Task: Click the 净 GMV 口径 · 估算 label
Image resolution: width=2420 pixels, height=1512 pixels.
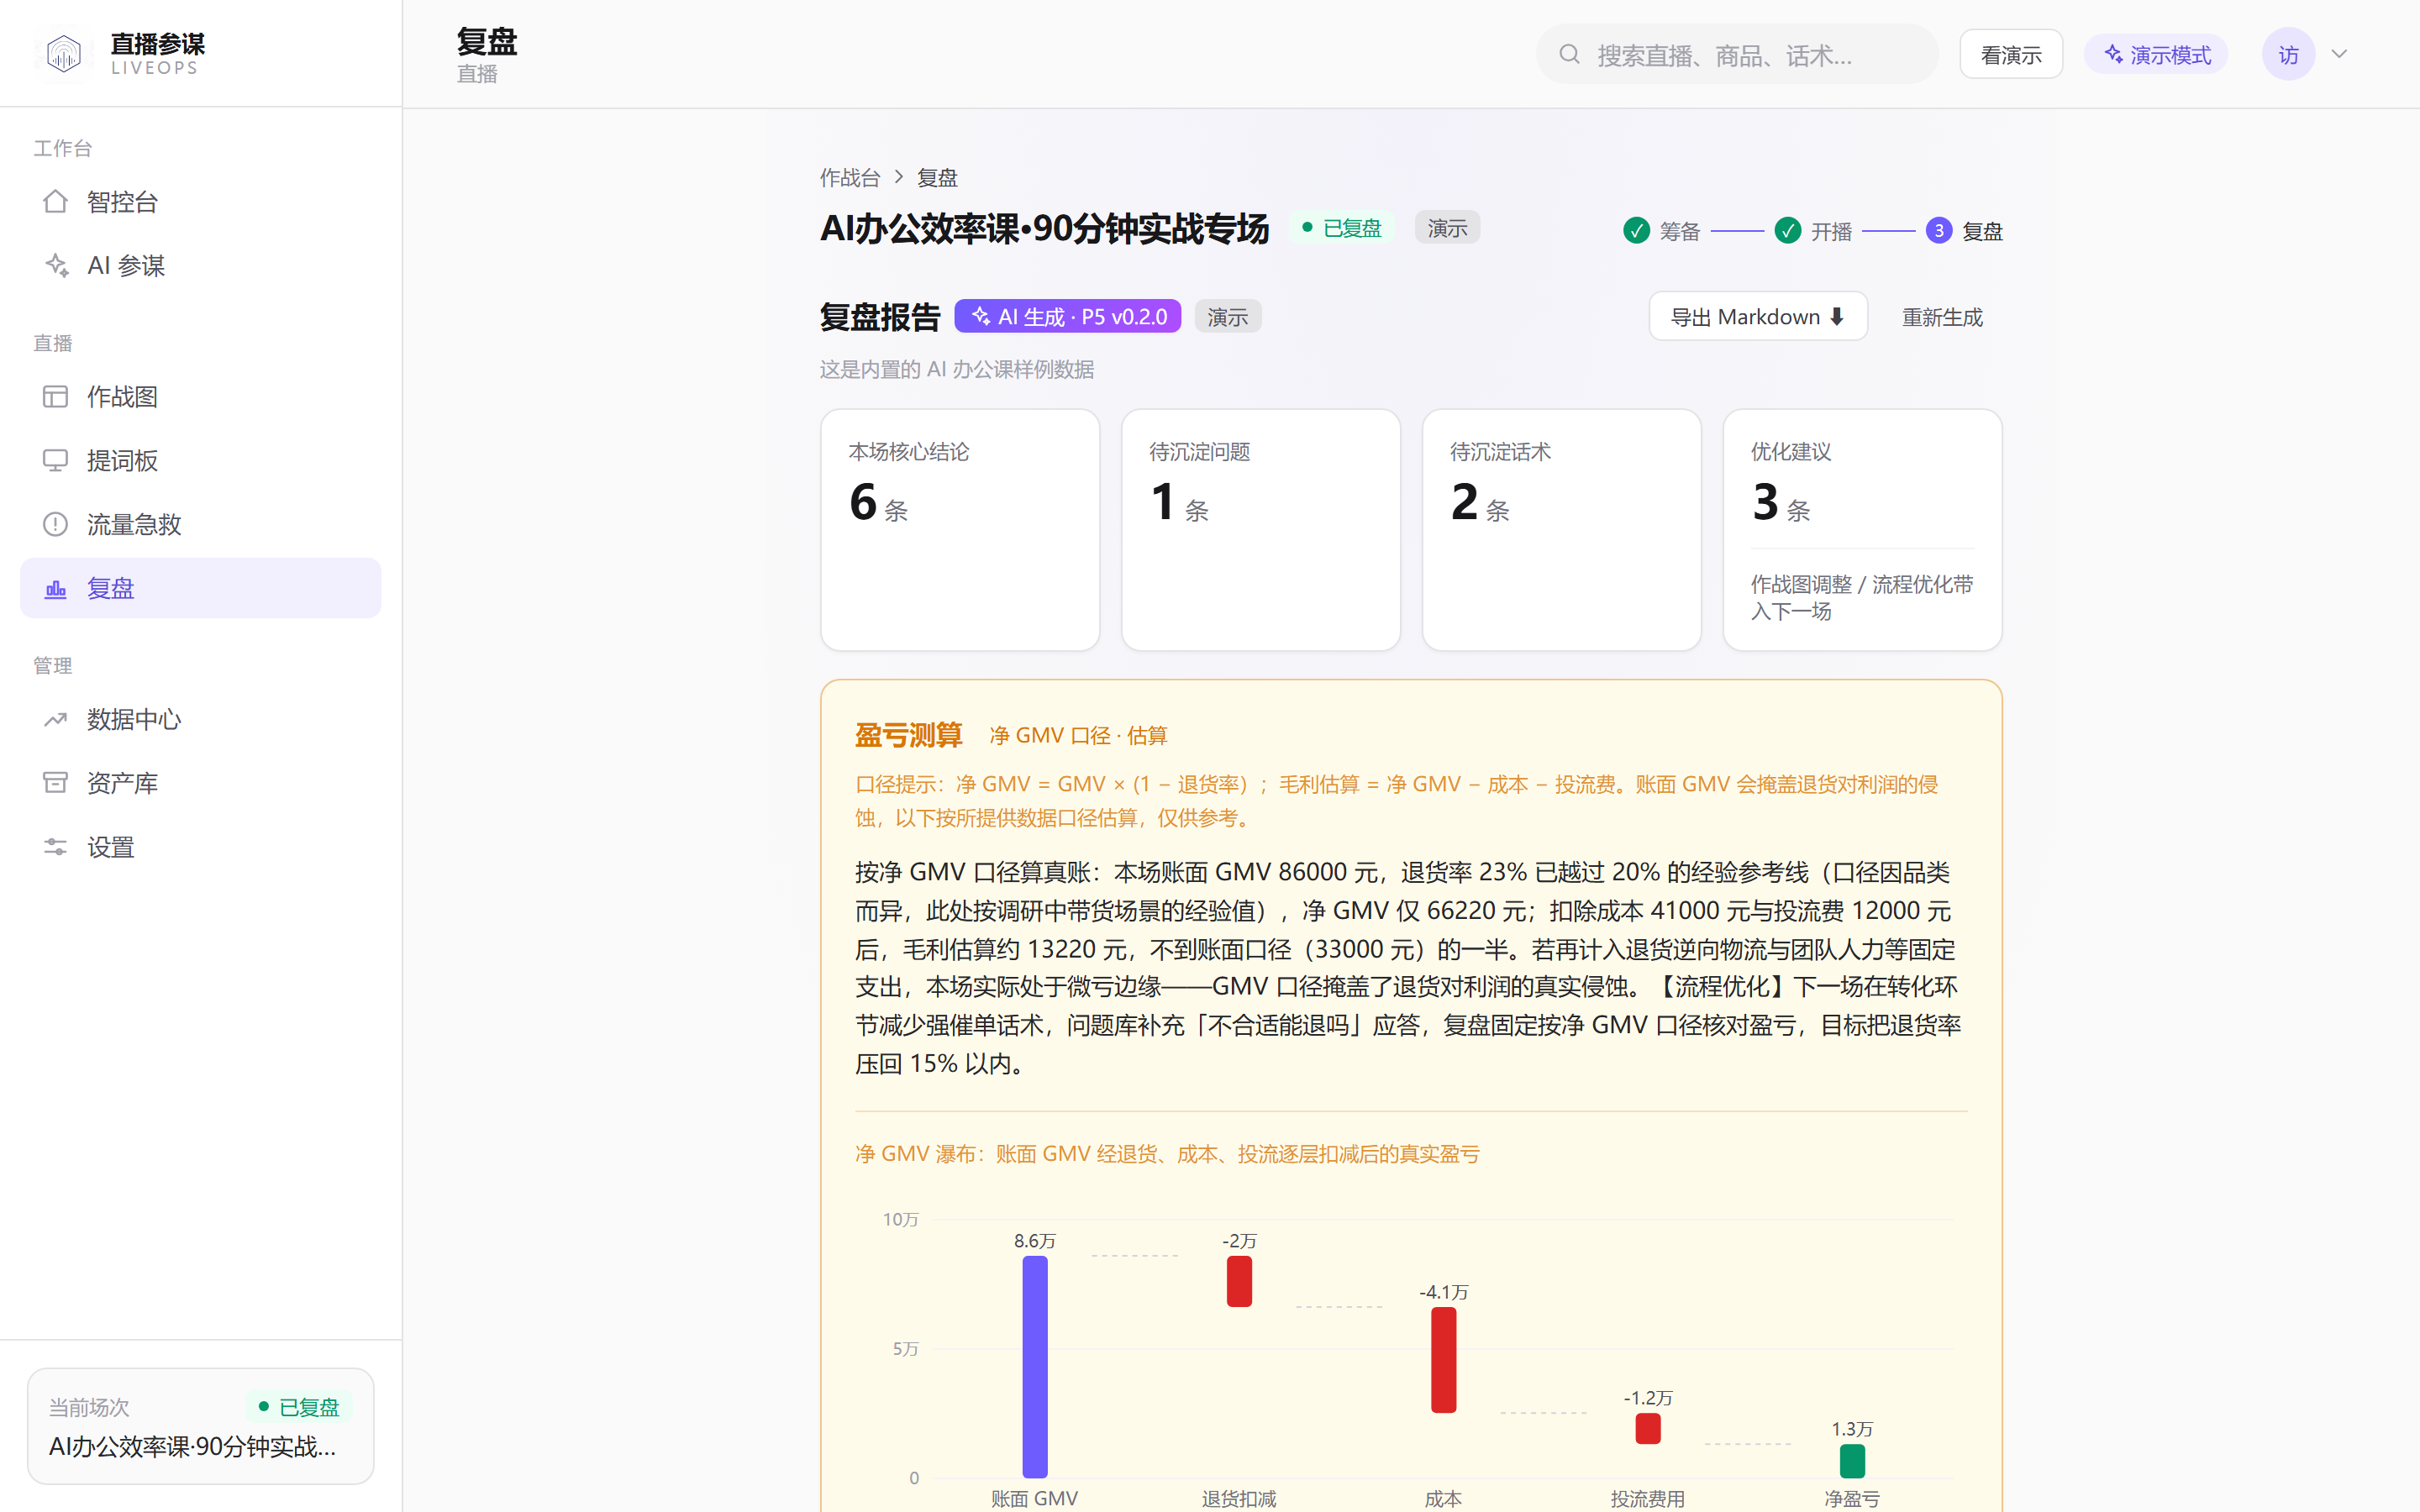Action: tap(1078, 736)
